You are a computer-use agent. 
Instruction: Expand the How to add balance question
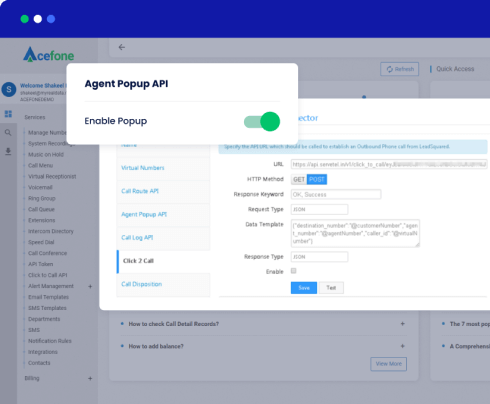(403, 346)
